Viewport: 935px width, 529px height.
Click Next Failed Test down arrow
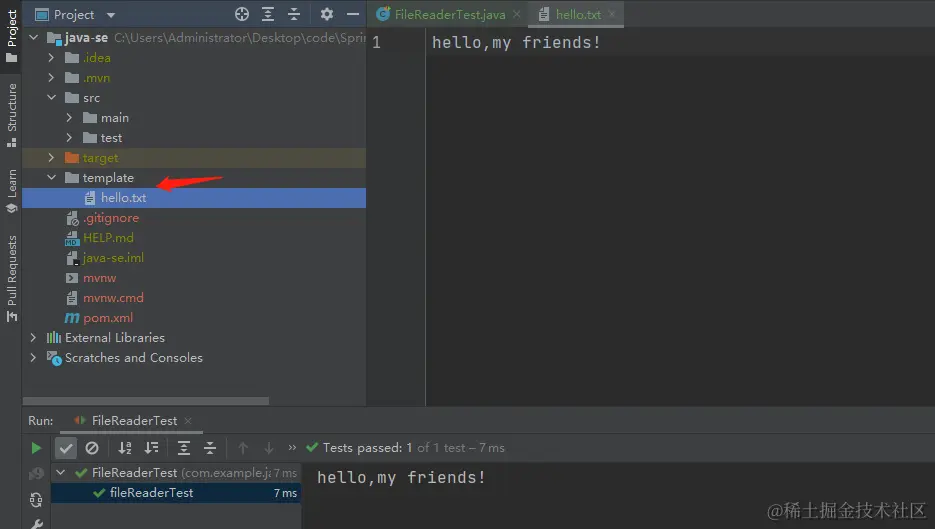click(269, 448)
